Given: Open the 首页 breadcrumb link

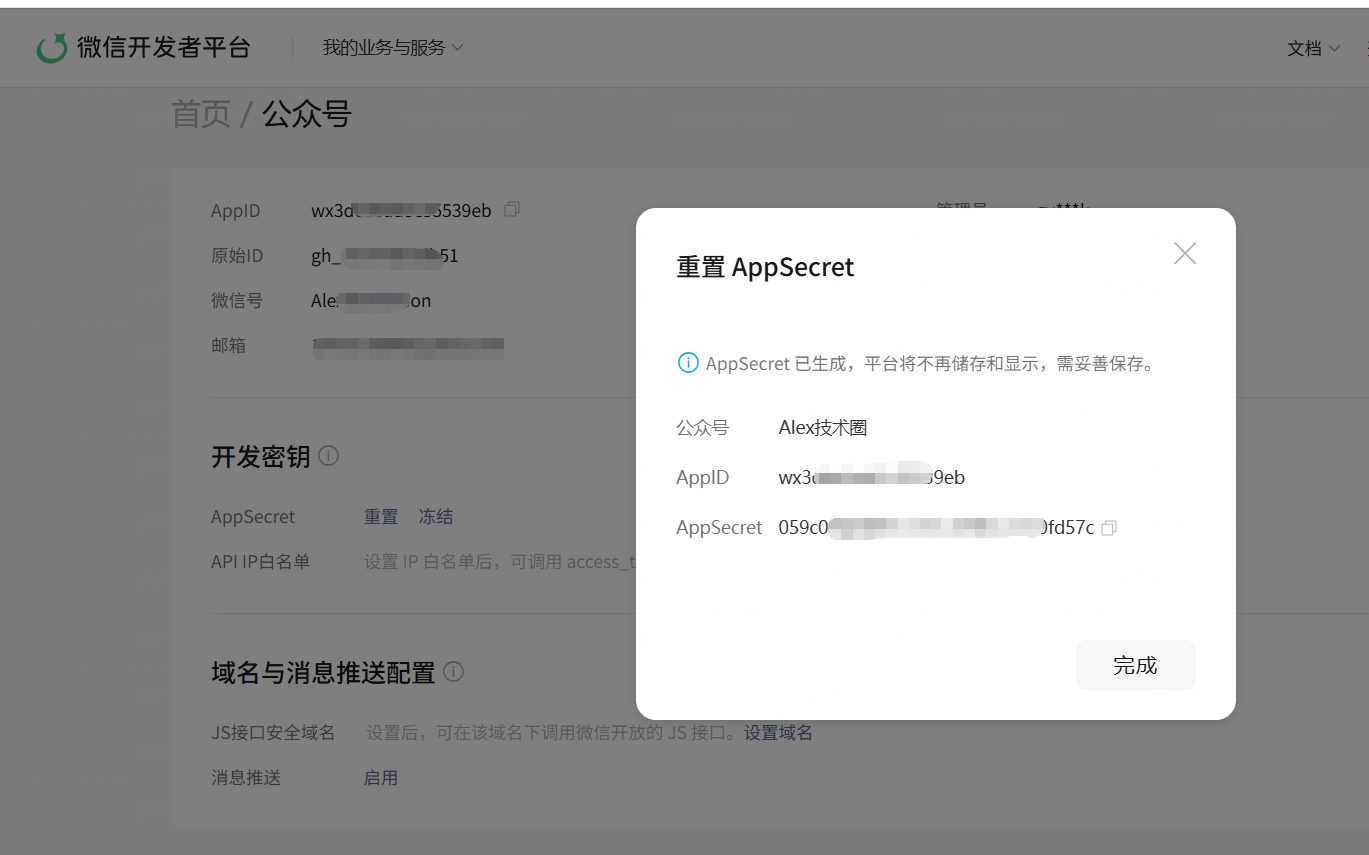Looking at the screenshot, I should 200,114.
